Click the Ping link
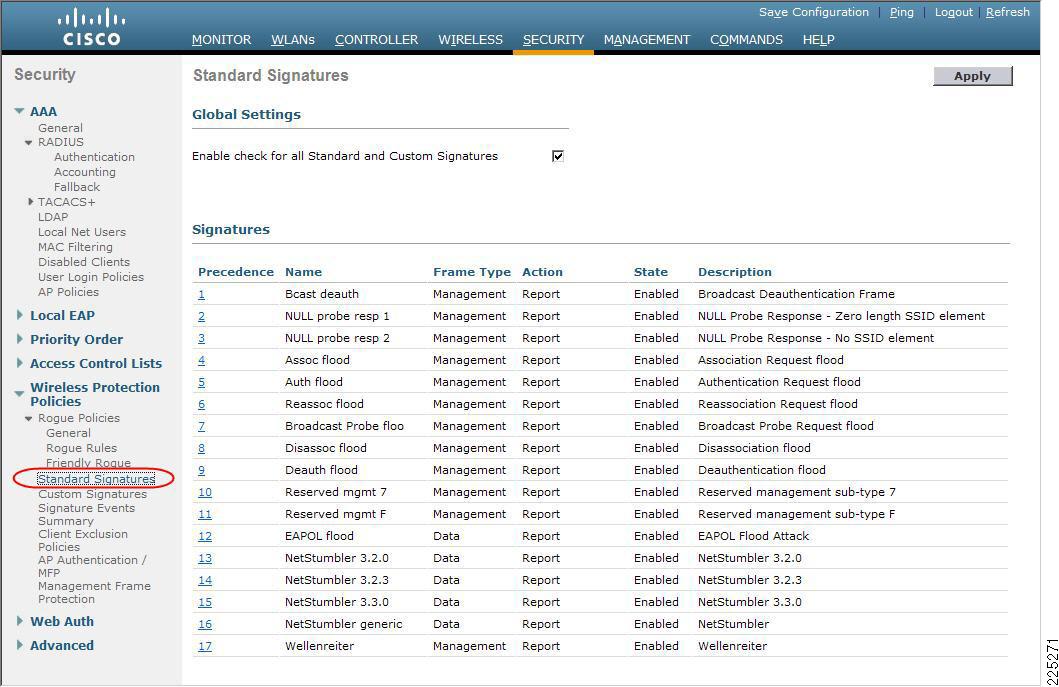 tap(902, 12)
